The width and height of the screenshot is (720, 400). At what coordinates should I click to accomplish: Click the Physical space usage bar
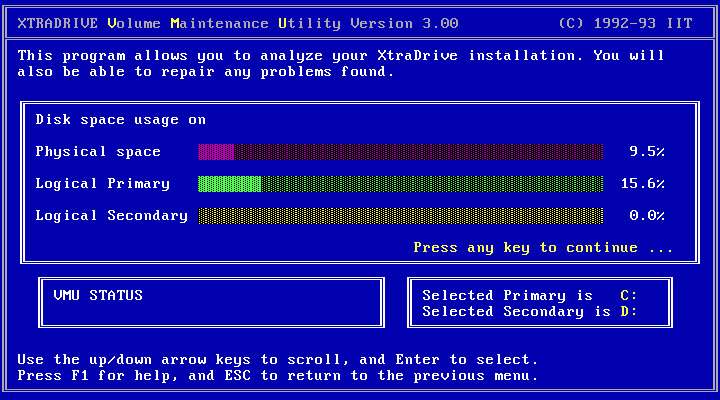[400, 152]
